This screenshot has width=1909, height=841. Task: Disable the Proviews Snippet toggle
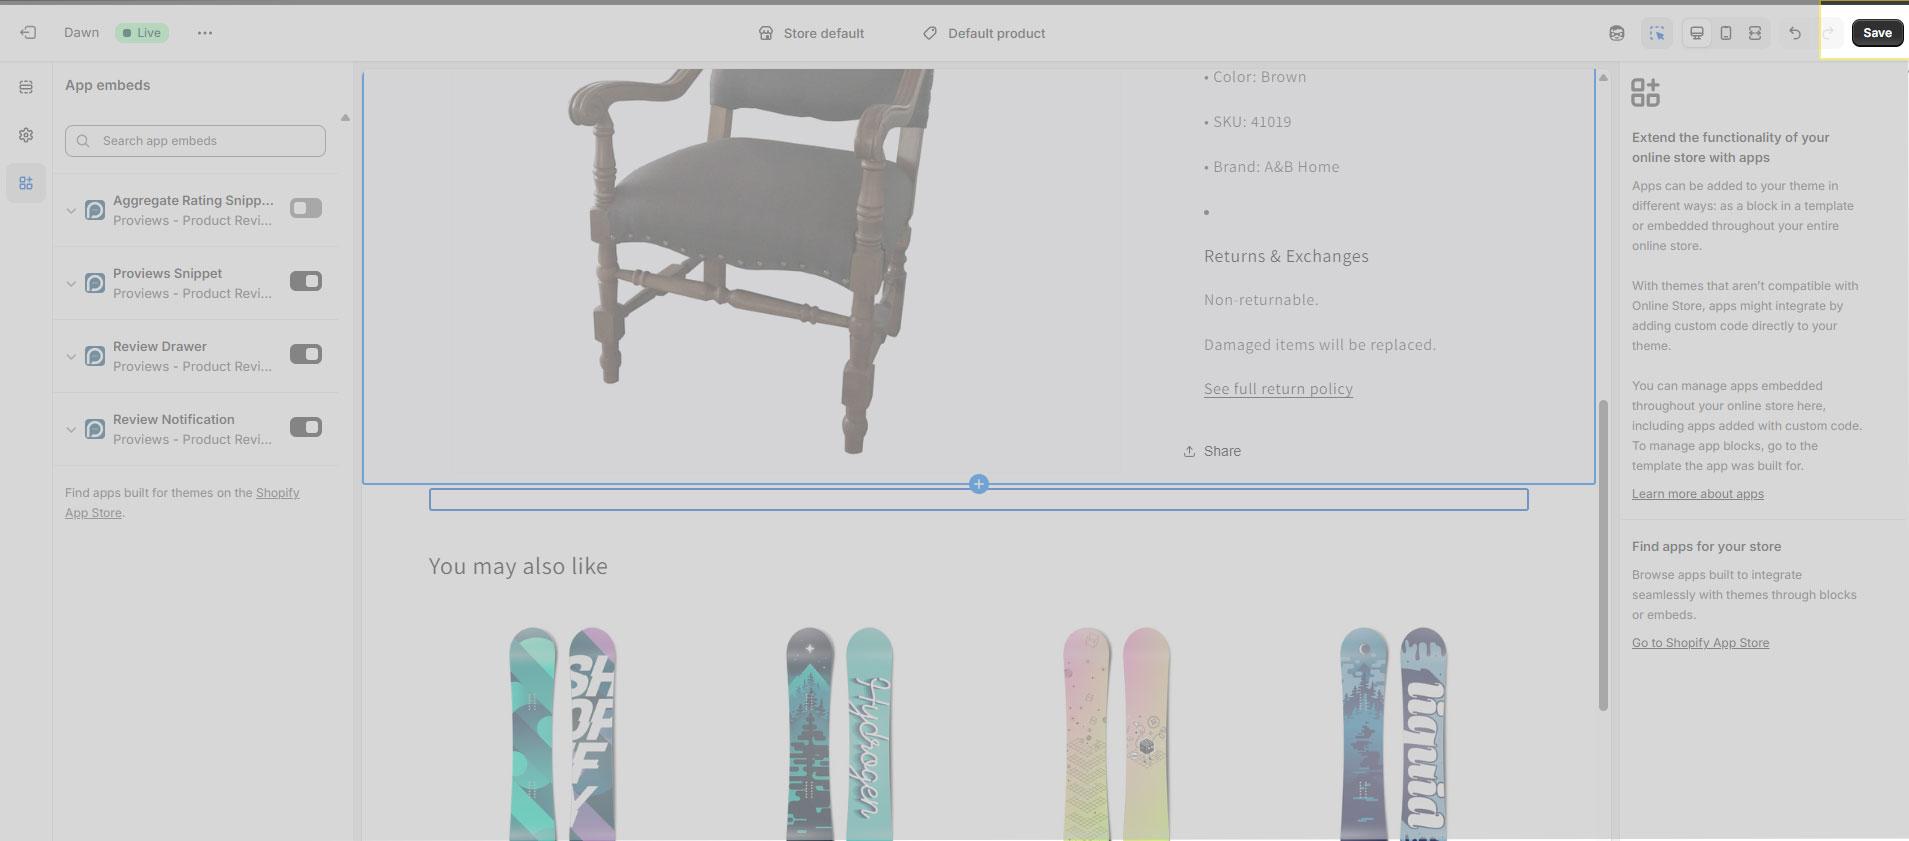[x=306, y=281]
